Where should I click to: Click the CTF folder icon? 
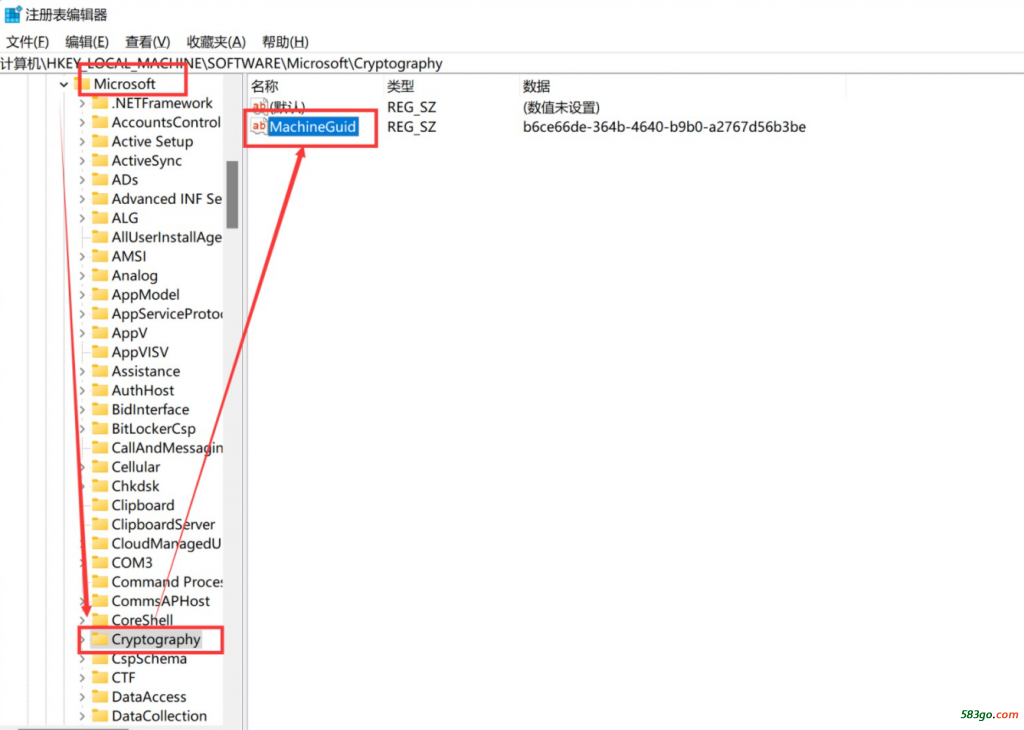[x=100, y=677]
